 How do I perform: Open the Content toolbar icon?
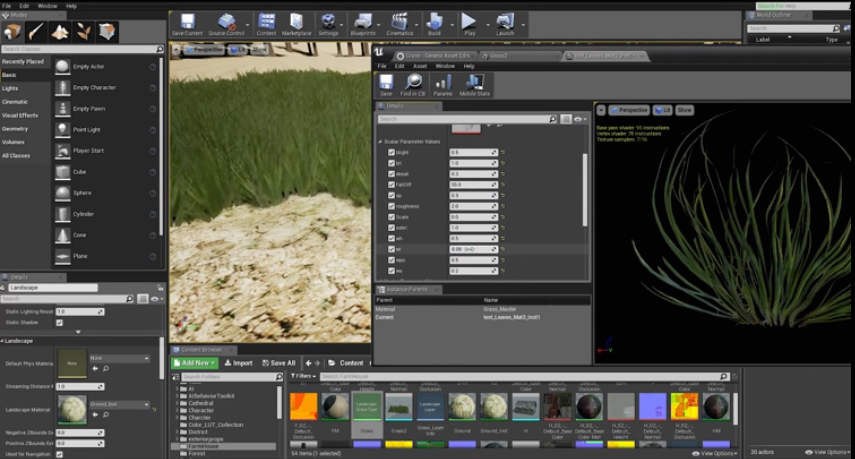266,25
